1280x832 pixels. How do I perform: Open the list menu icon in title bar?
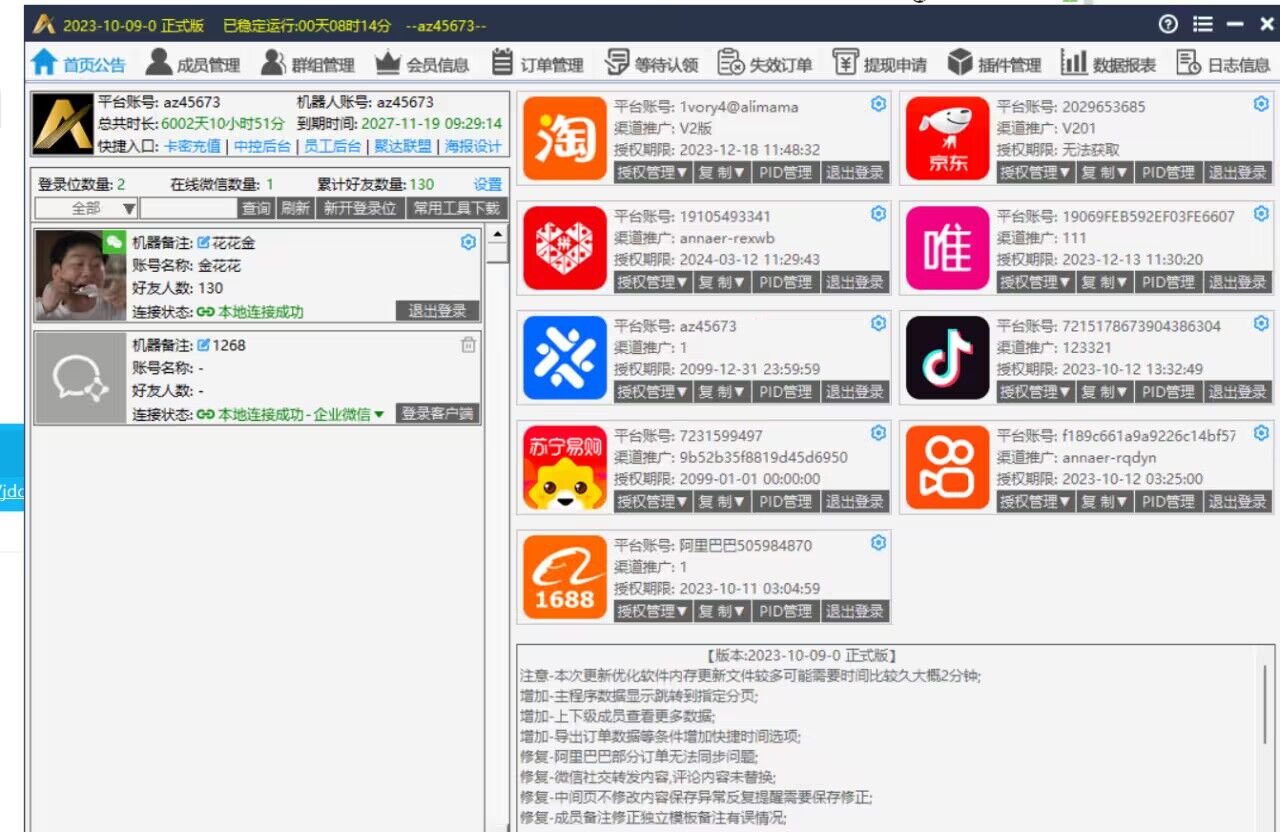click(1203, 24)
